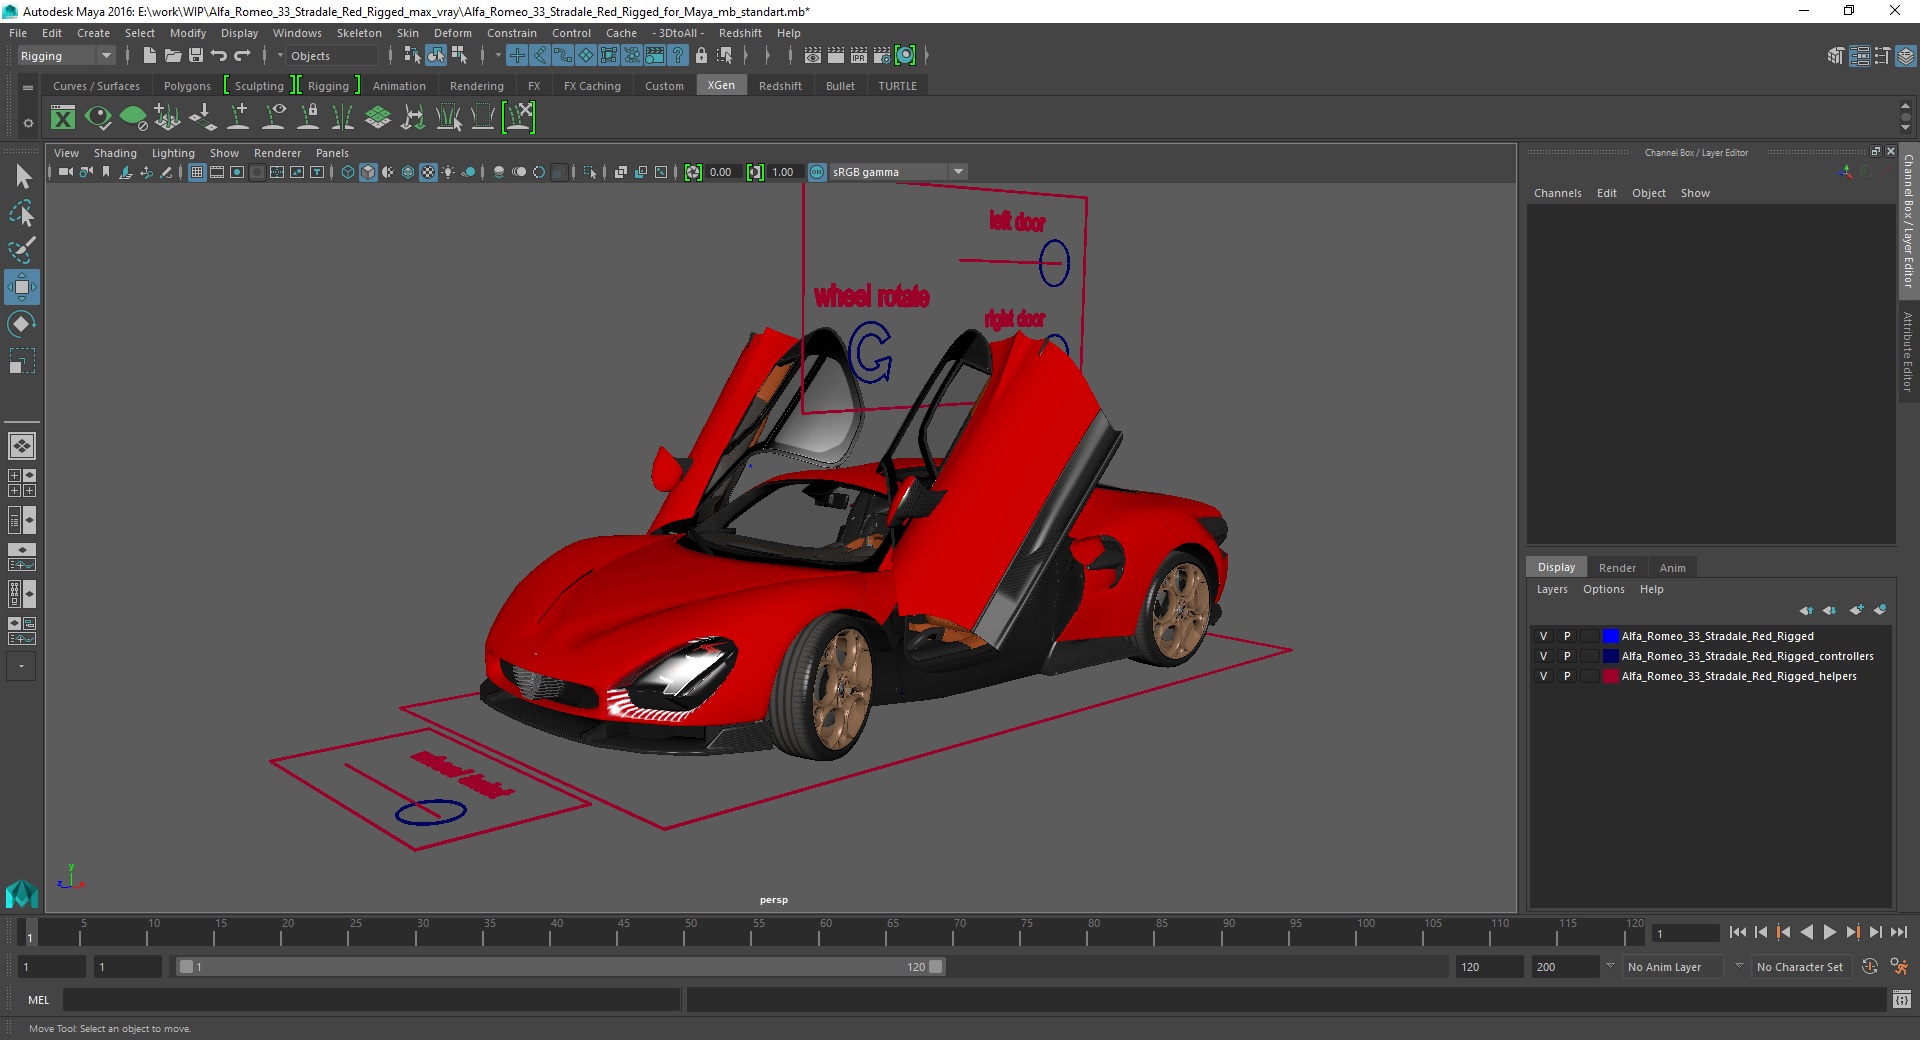Create a new display layer

click(x=1856, y=610)
